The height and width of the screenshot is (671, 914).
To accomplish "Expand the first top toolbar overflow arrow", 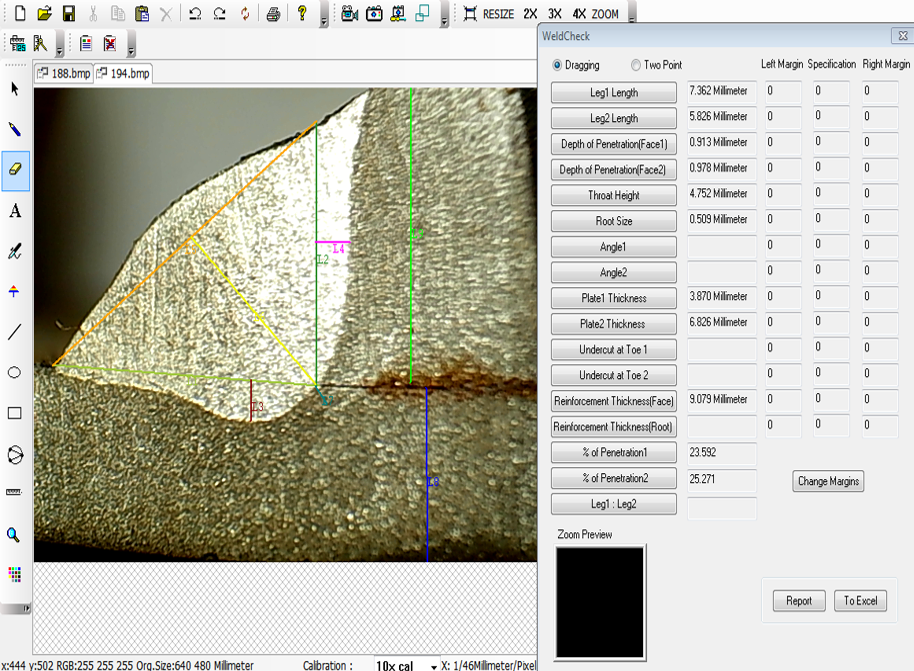I will 324,22.
